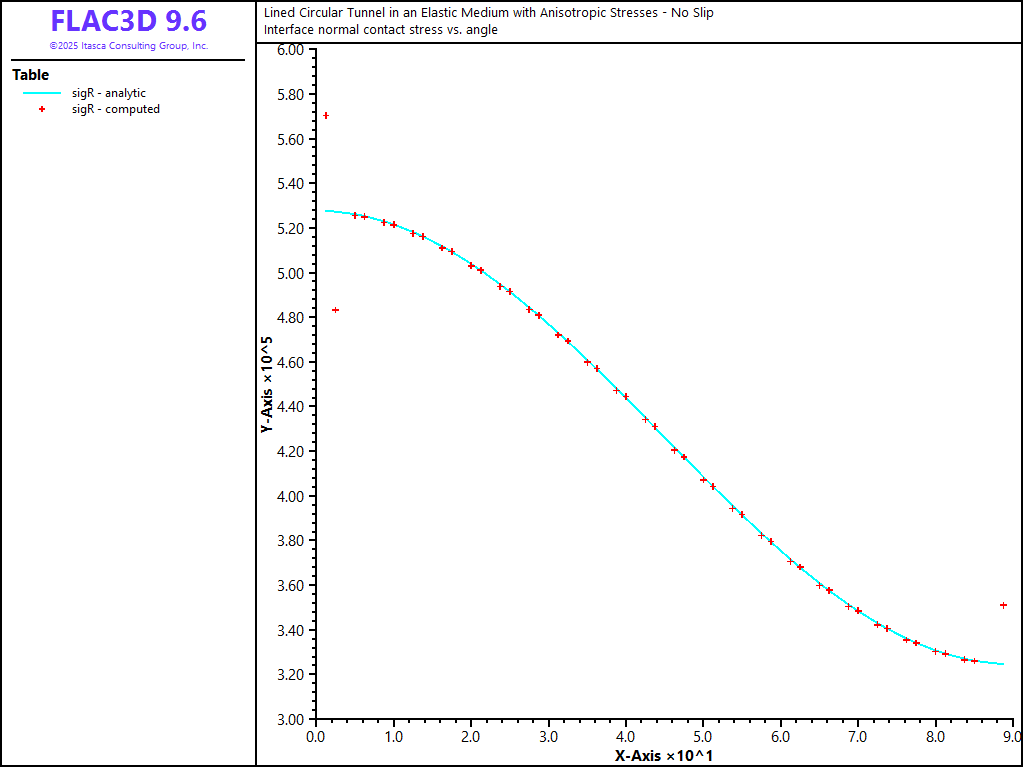
Task: Click the FLAC3D 9.6 logo text
Action: pos(128,22)
